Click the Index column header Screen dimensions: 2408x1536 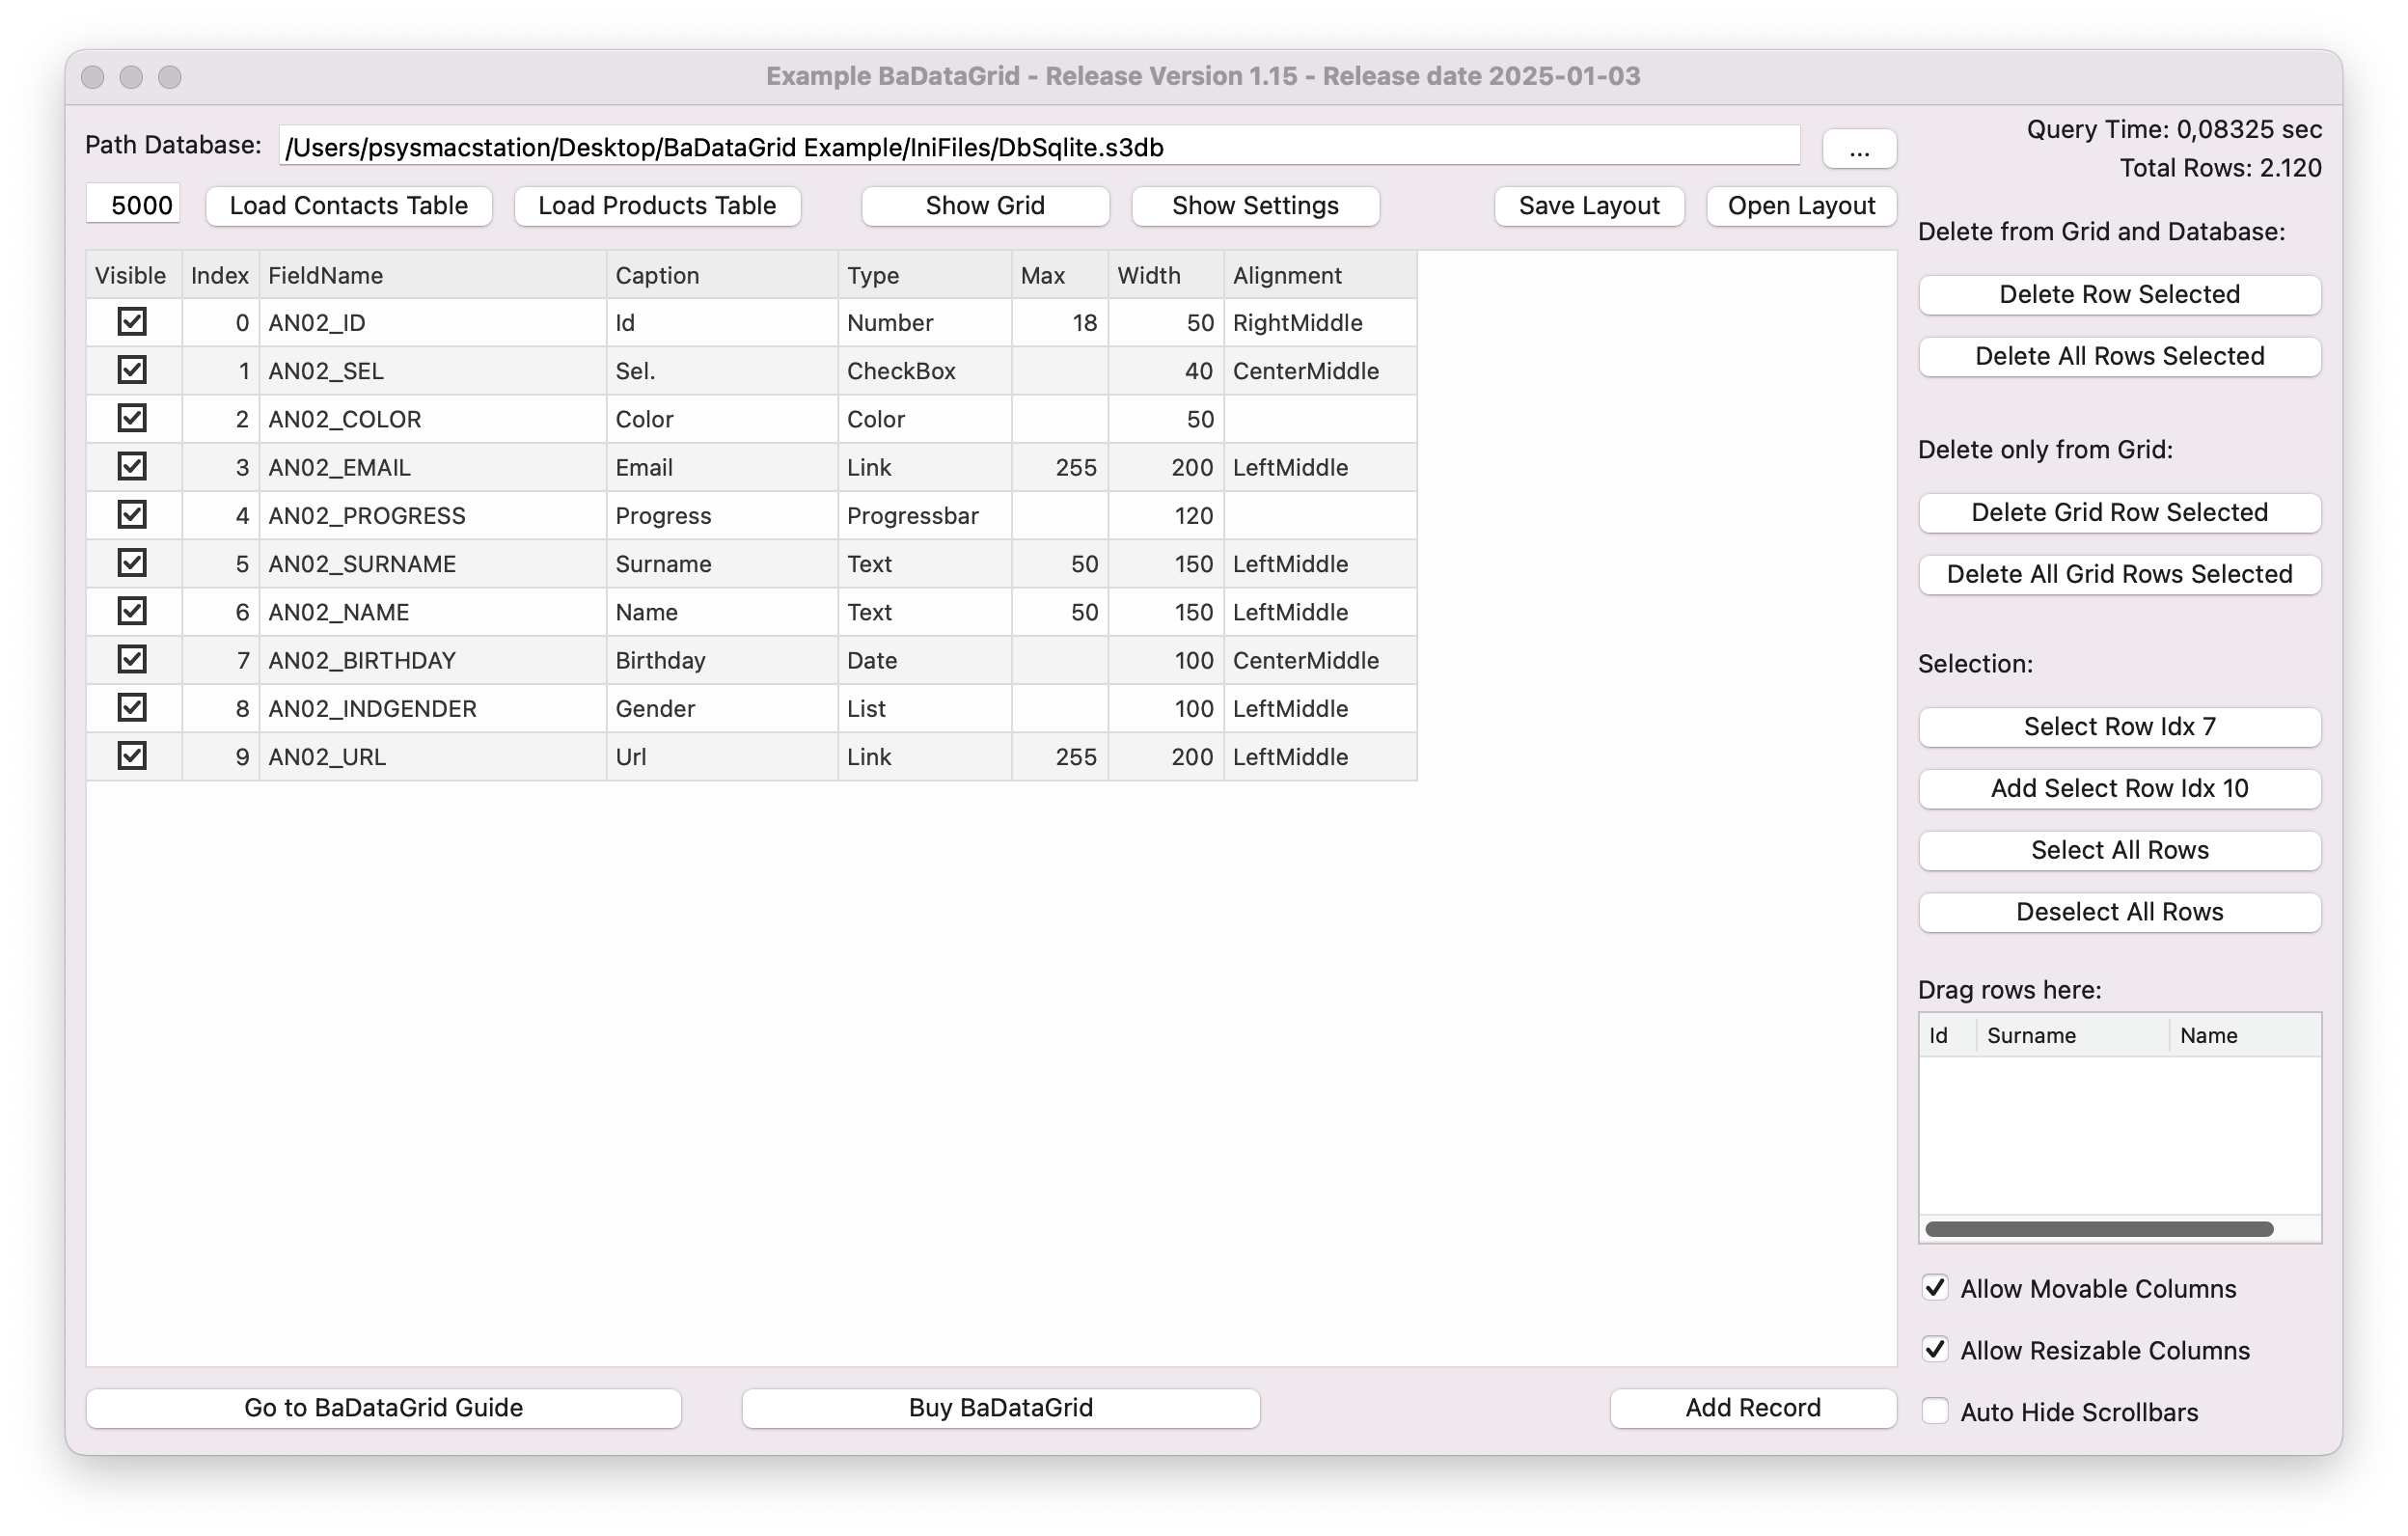point(221,275)
